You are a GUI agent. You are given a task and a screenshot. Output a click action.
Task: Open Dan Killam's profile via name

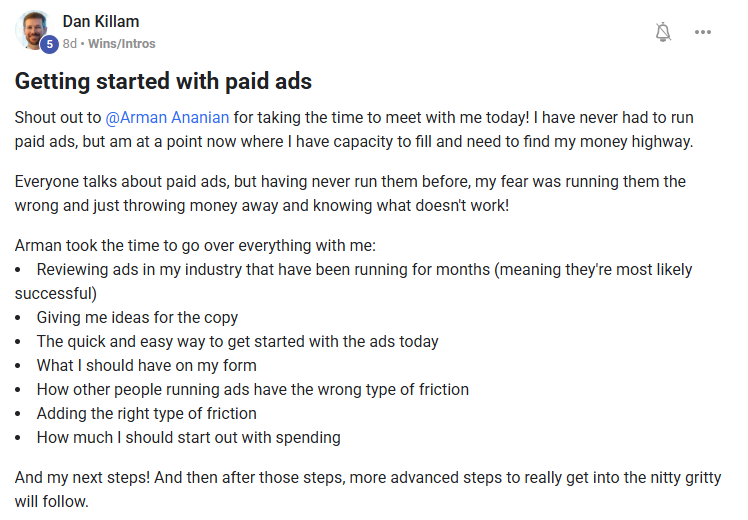pos(101,21)
